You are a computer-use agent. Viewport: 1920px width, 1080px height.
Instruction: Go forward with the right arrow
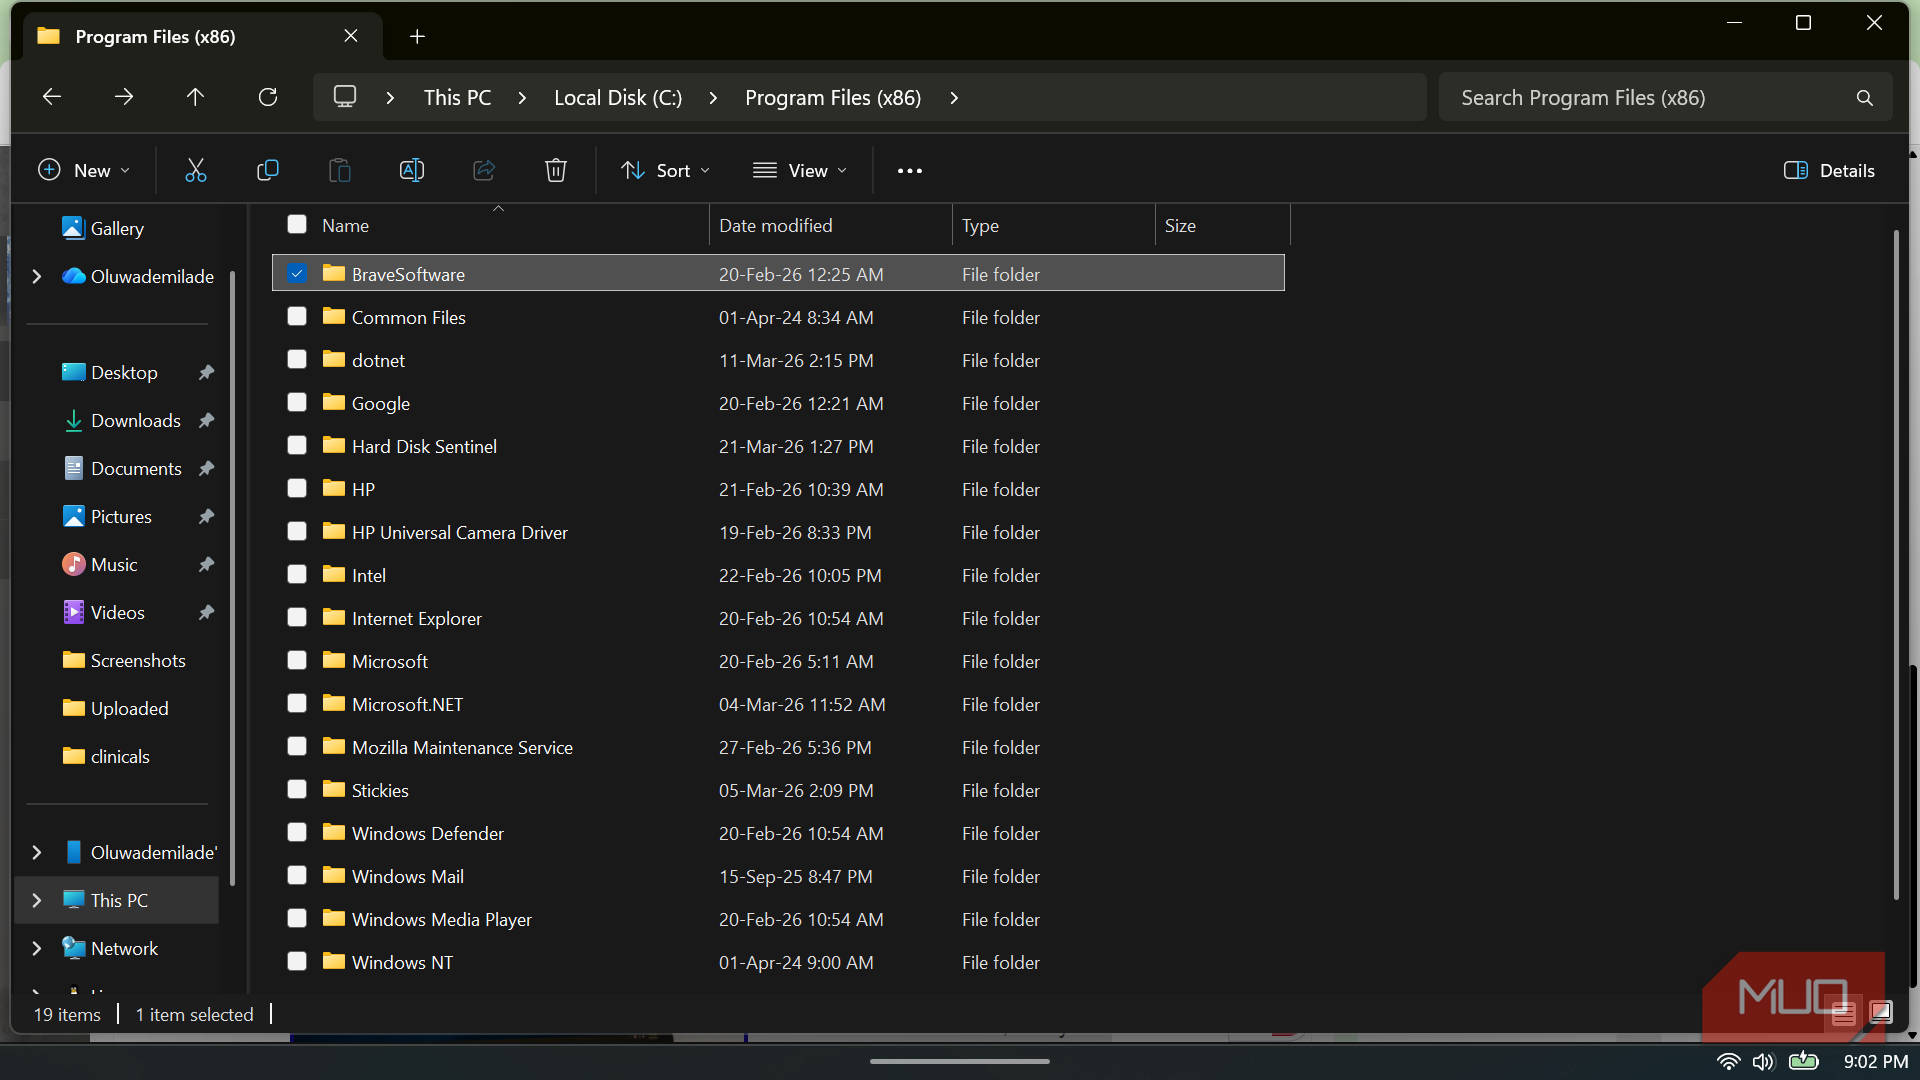point(124,97)
